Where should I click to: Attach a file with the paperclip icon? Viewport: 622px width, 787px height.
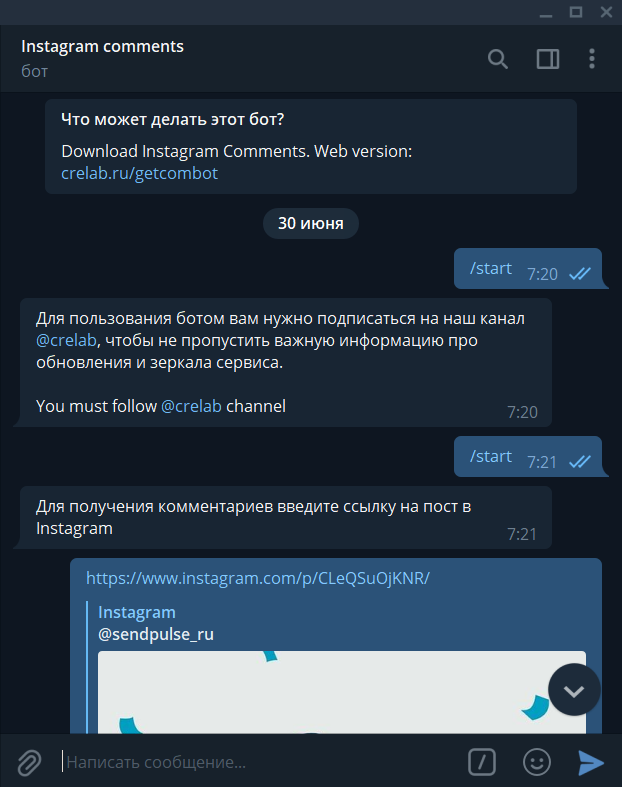[29, 762]
